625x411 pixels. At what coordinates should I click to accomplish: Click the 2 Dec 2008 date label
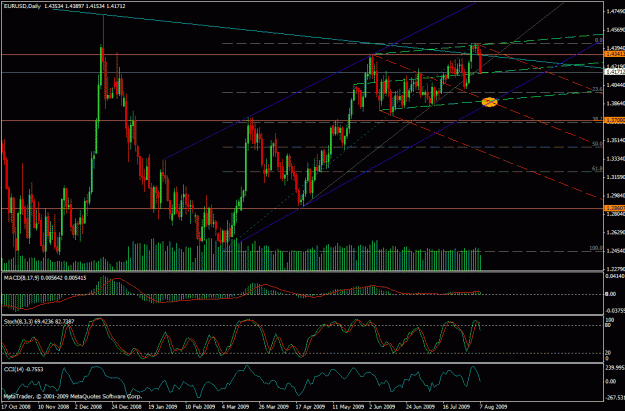coord(88,407)
